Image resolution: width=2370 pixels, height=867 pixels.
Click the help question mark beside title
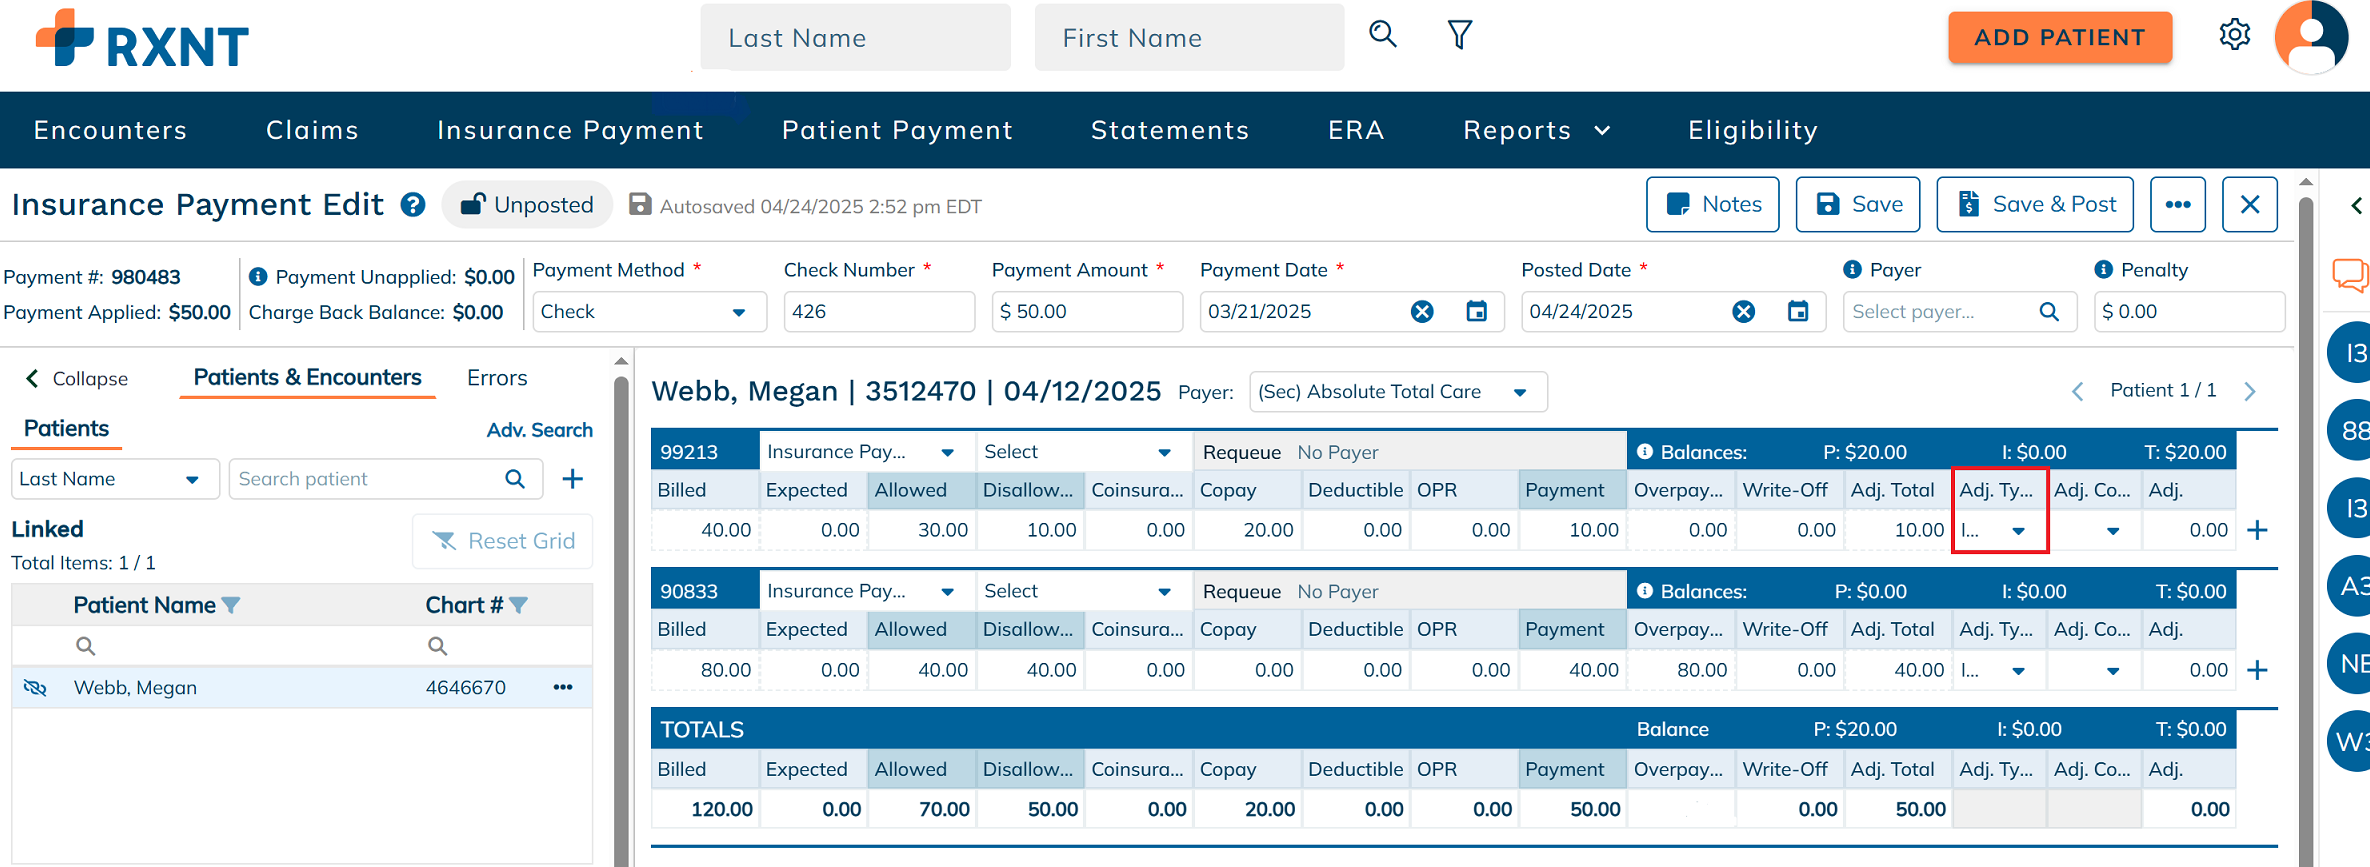point(412,205)
